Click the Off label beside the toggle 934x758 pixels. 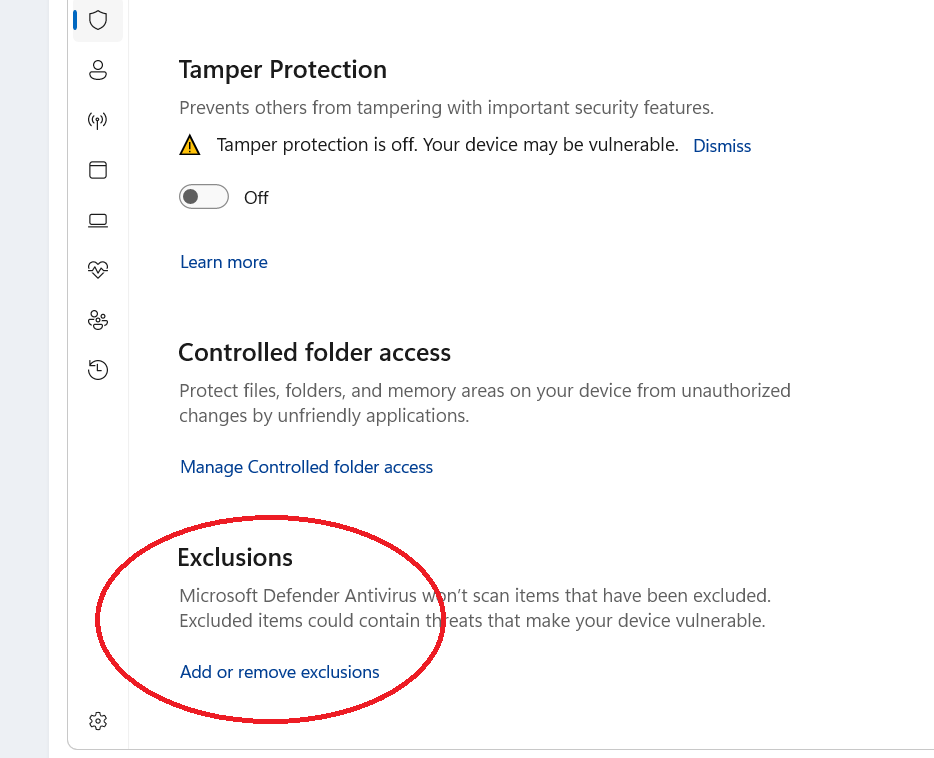coord(256,198)
